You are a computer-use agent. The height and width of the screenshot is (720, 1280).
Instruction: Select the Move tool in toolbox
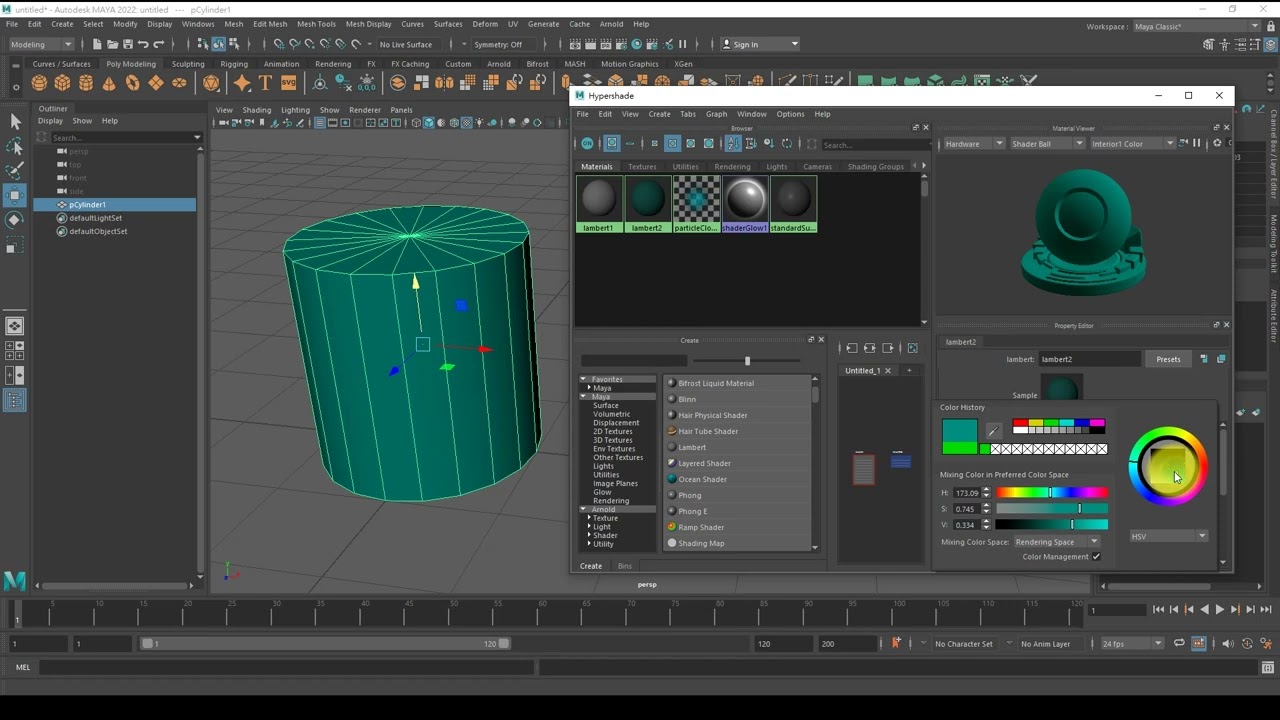pos(14,196)
